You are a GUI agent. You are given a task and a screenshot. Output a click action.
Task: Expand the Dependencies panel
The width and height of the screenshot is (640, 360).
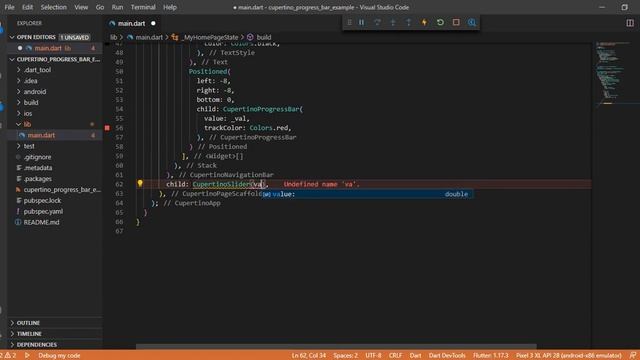(x=54, y=344)
